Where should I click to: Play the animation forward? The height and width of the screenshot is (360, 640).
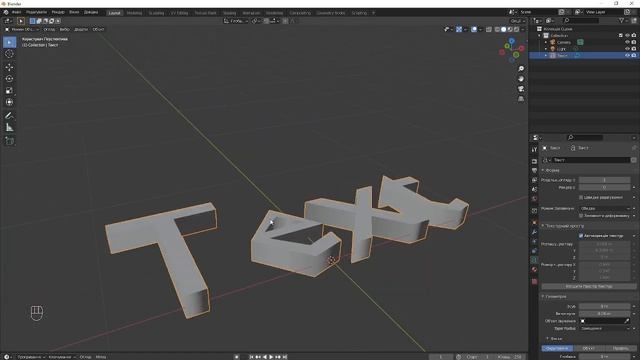coord(271,357)
